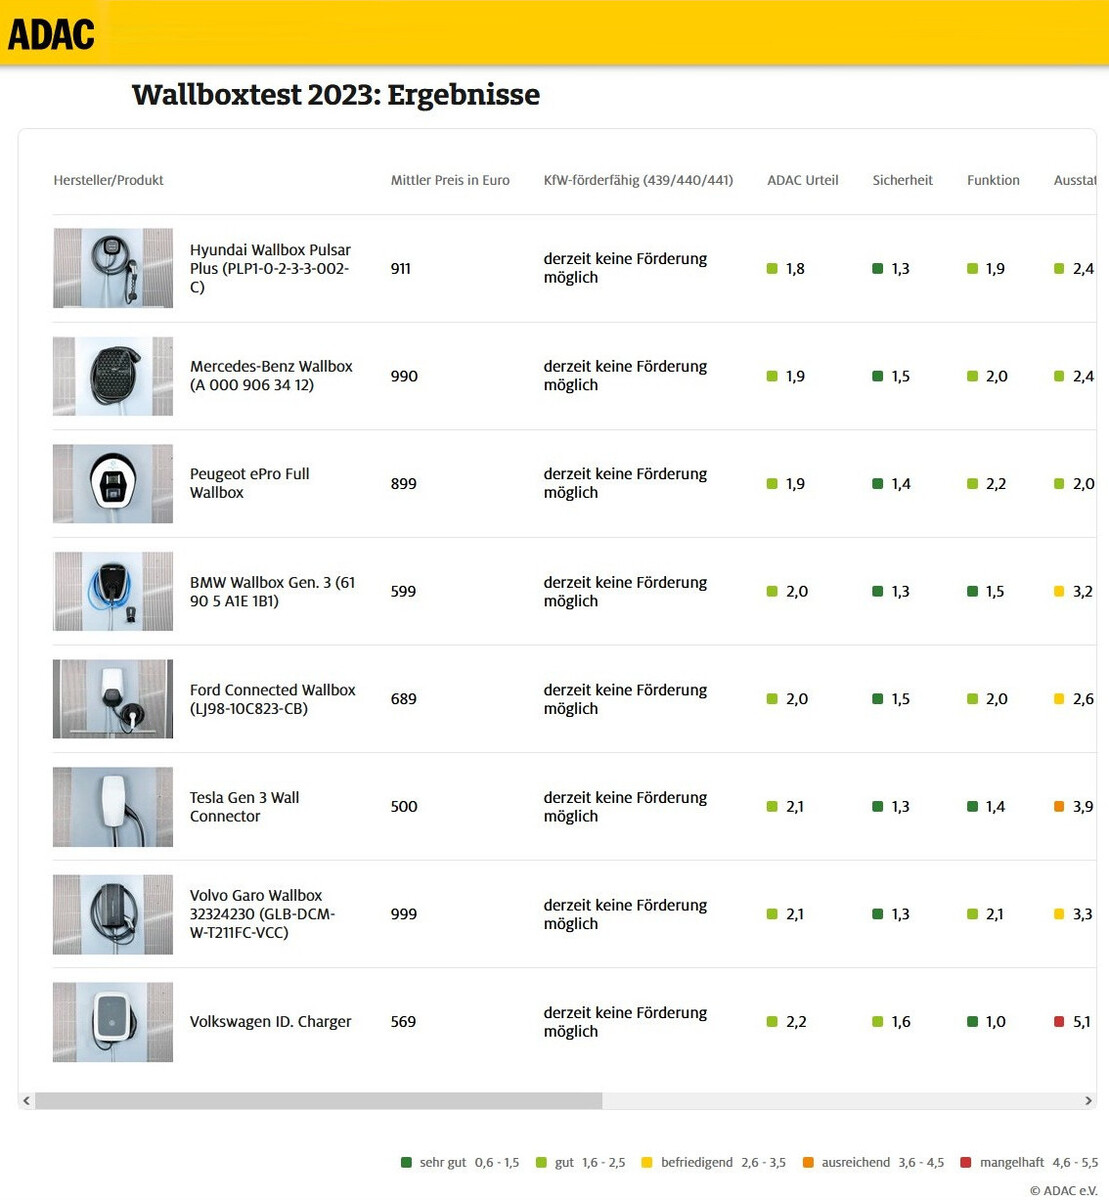Select the Peugeot ePro Full Wallbox name
The height and width of the screenshot is (1200, 1109).
point(250,483)
